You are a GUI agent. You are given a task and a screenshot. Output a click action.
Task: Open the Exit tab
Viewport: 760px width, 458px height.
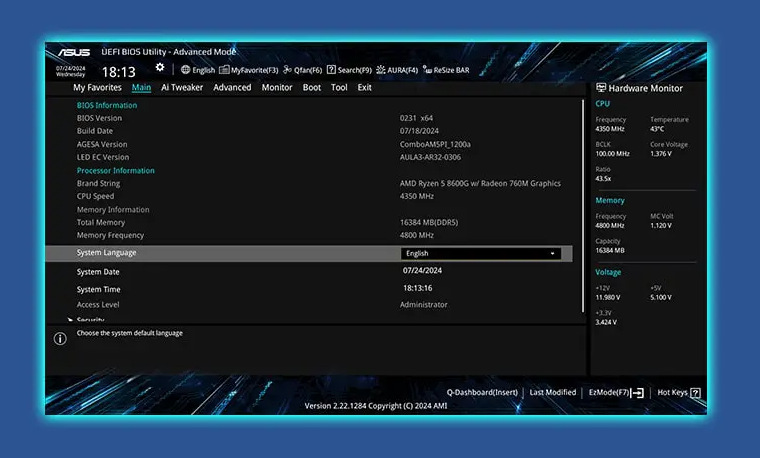pyautogui.click(x=364, y=87)
